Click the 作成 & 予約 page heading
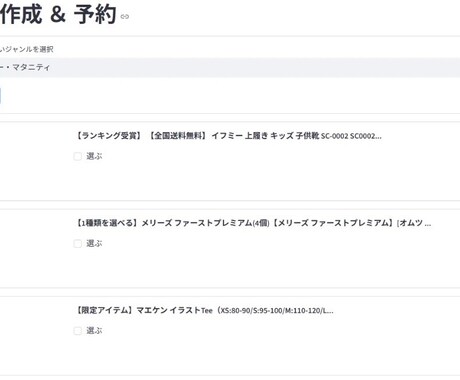 point(58,15)
